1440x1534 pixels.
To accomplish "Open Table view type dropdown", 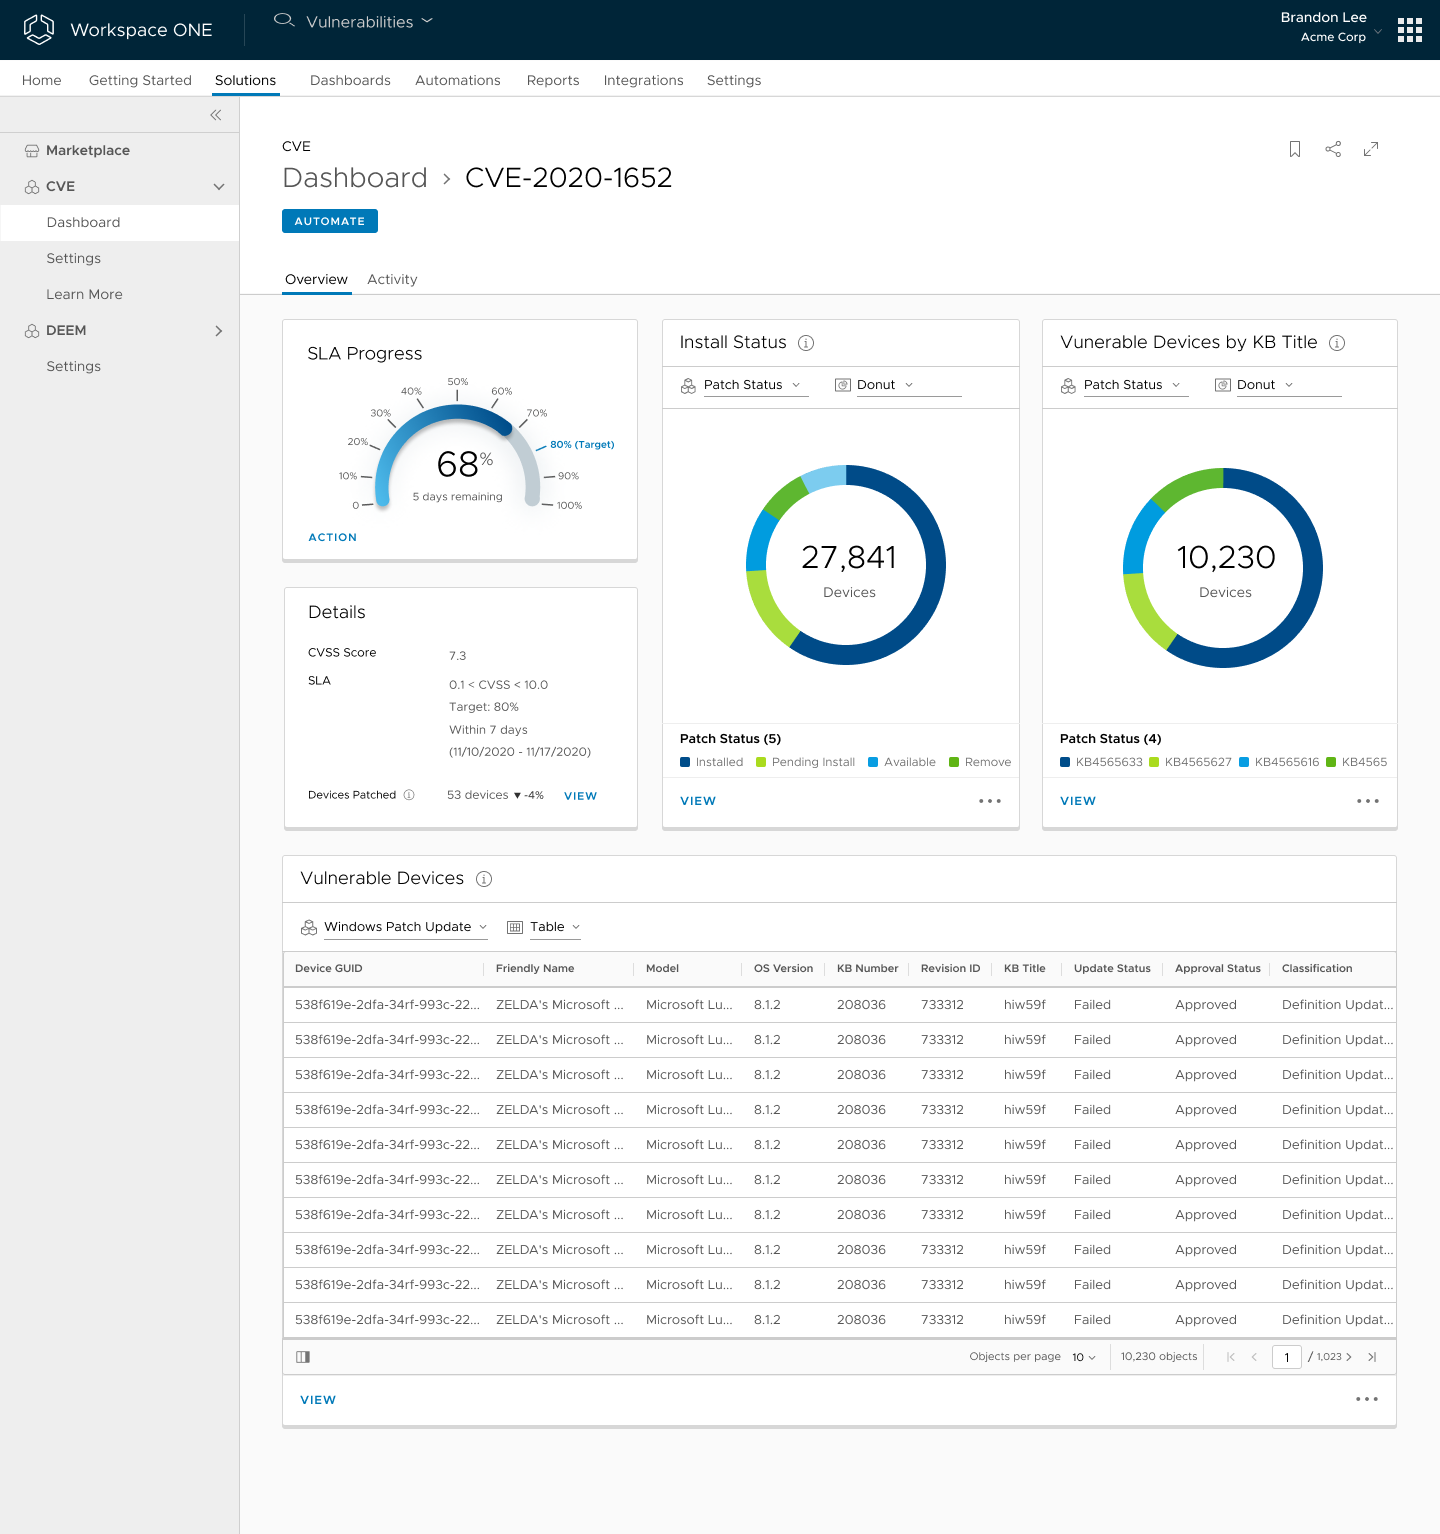I will coord(555,927).
